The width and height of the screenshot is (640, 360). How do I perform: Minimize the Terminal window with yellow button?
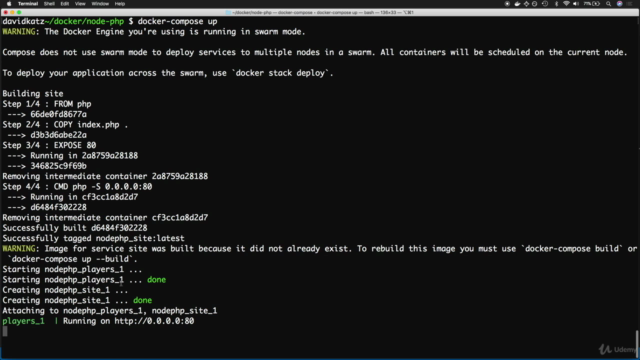coord(12,13)
